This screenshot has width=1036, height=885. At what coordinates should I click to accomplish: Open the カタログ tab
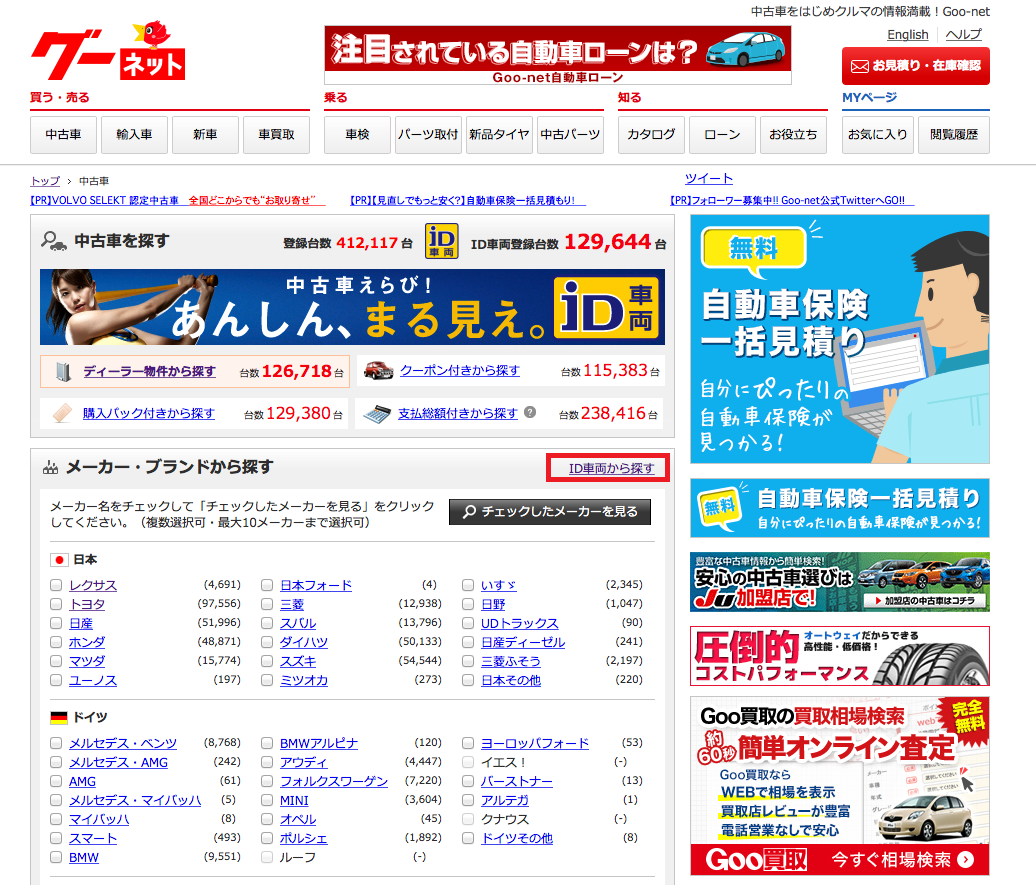coord(651,135)
